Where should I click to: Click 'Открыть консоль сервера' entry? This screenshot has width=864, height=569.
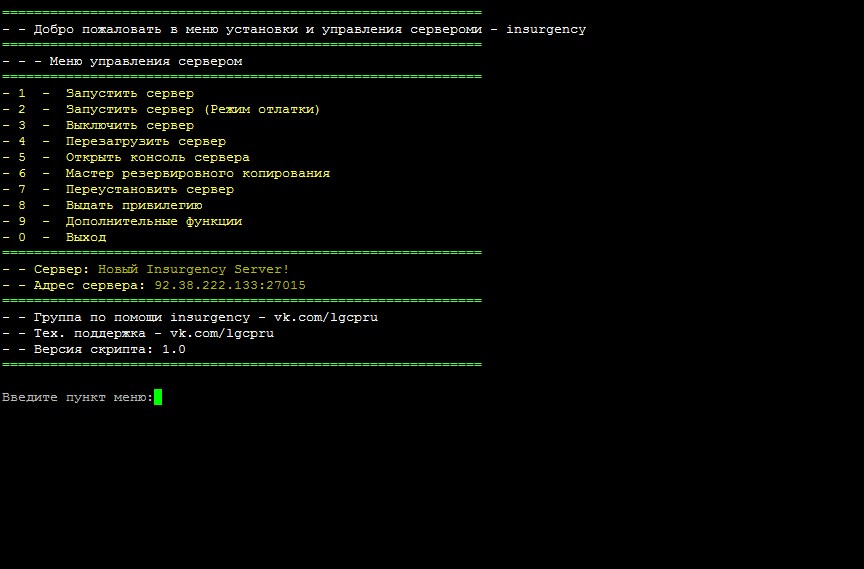[157, 157]
